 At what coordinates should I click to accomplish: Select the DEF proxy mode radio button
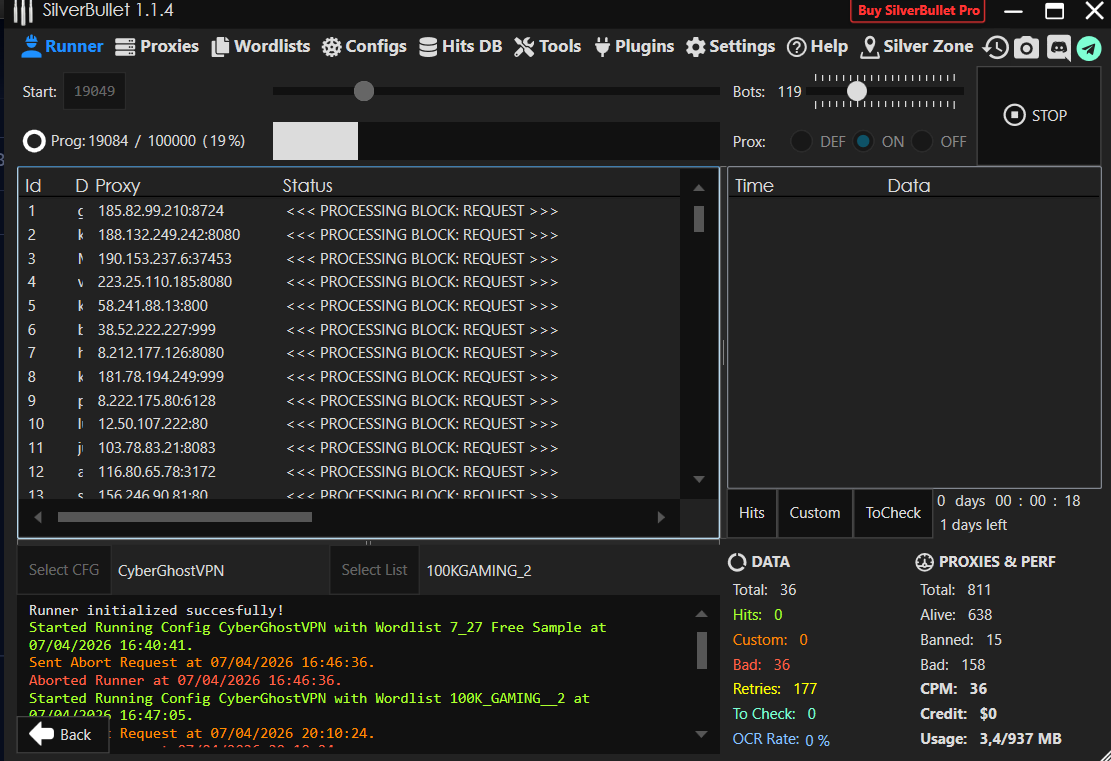point(801,142)
